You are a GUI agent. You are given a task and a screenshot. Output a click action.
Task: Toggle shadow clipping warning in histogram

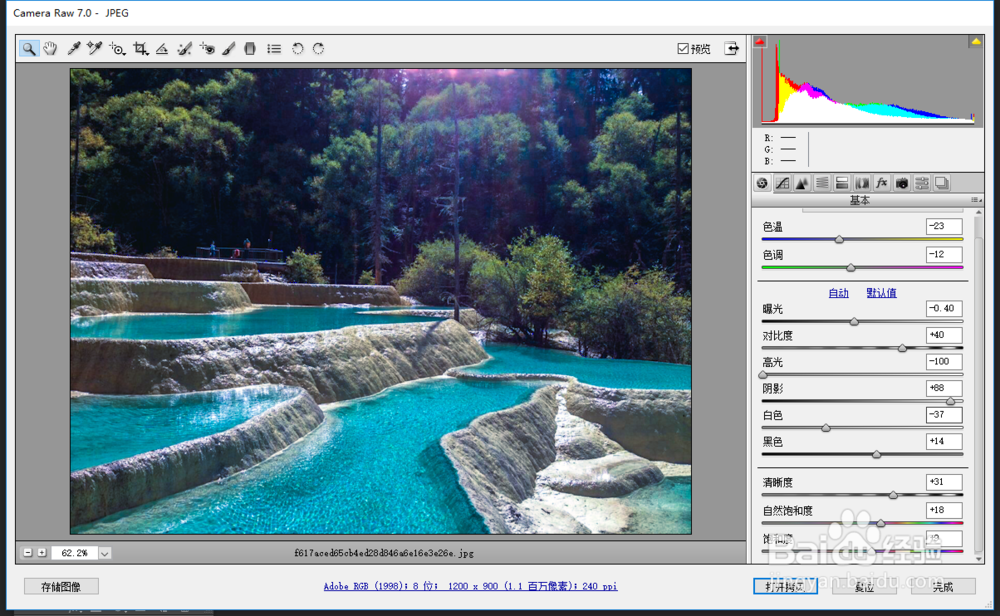pyautogui.click(x=760, y=42)
